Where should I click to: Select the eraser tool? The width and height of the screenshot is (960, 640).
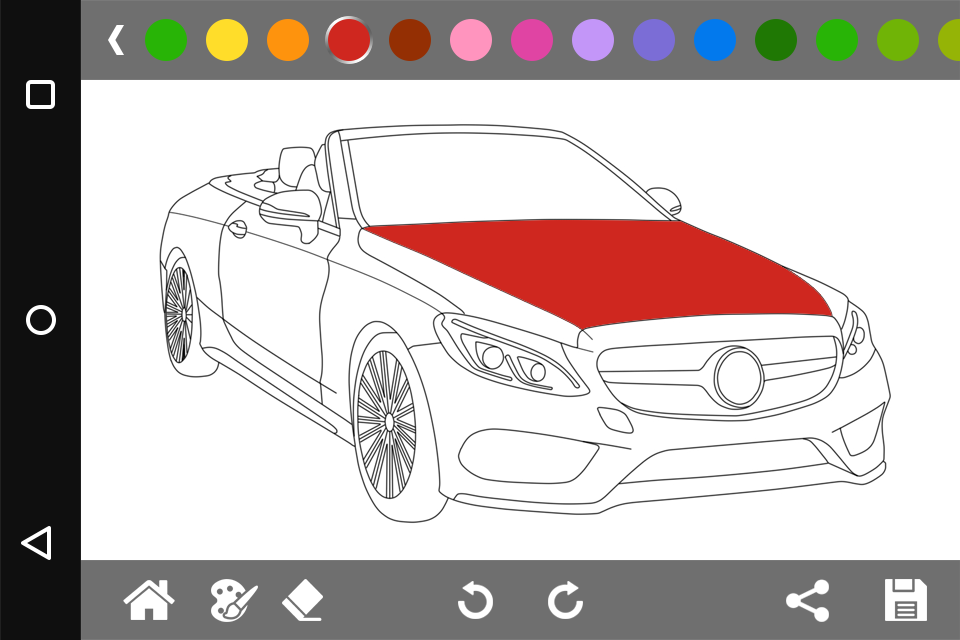coord(303,601)
